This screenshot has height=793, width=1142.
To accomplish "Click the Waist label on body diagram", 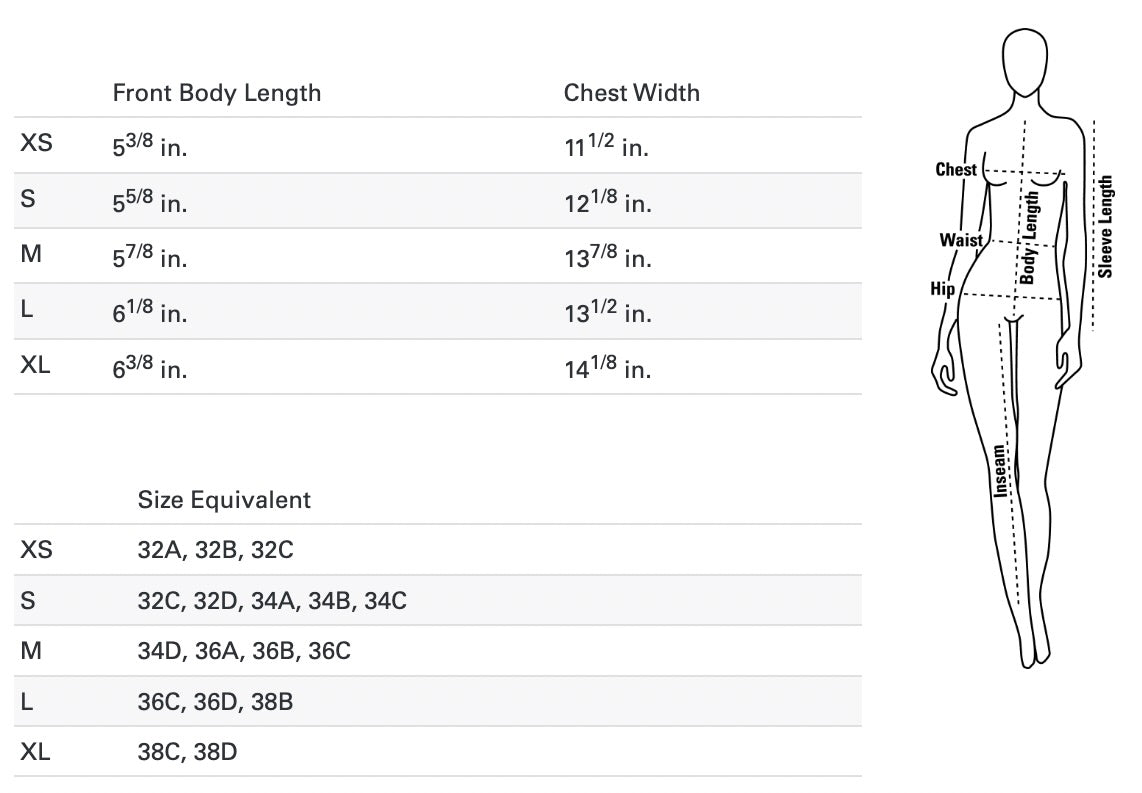I will point(961,240).
